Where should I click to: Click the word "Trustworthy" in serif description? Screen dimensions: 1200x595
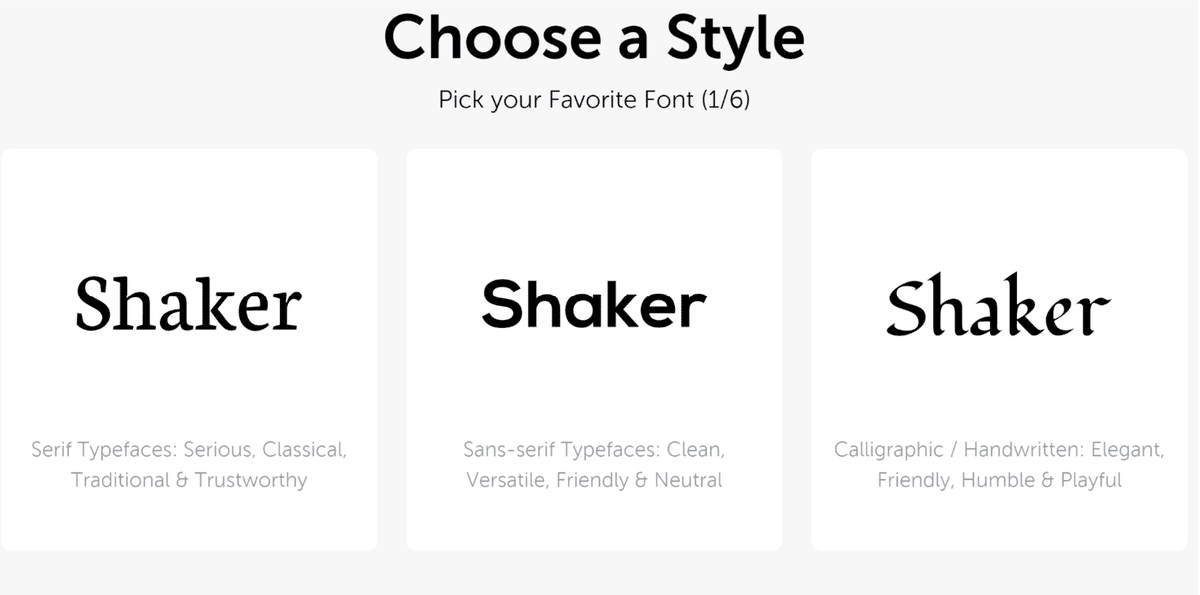click(x=251, y=480)
